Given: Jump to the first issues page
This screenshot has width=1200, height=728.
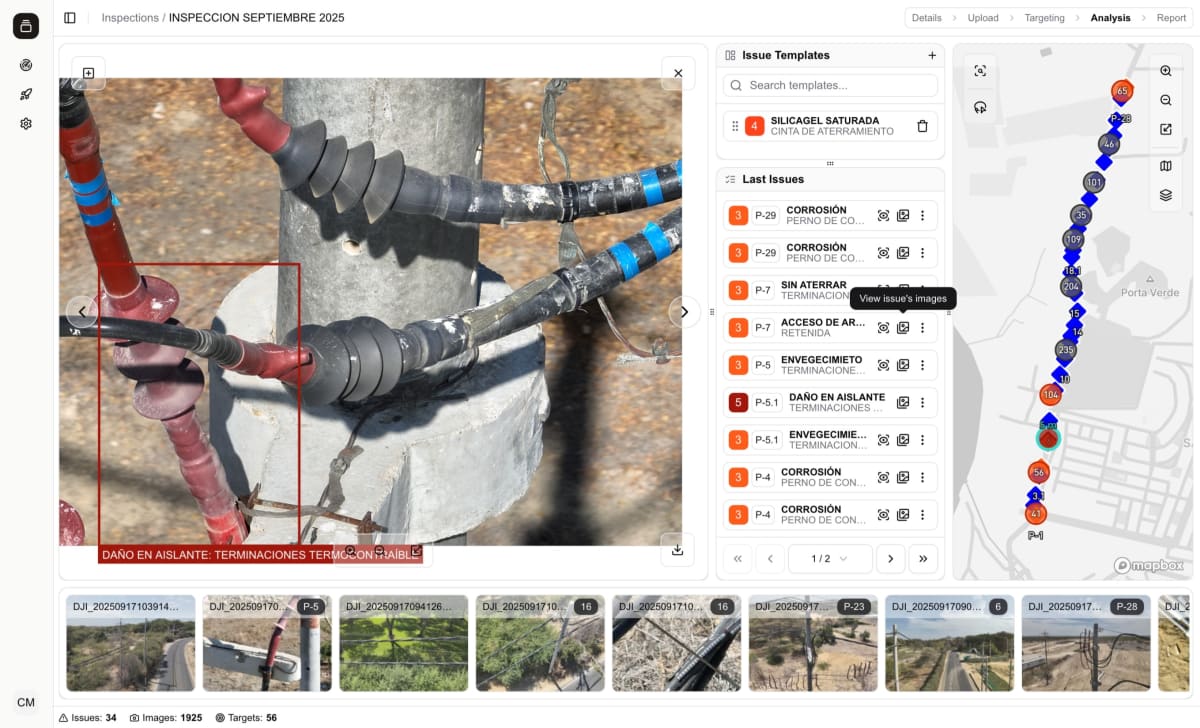Looking at the screenshot, I should coord(737,559).
